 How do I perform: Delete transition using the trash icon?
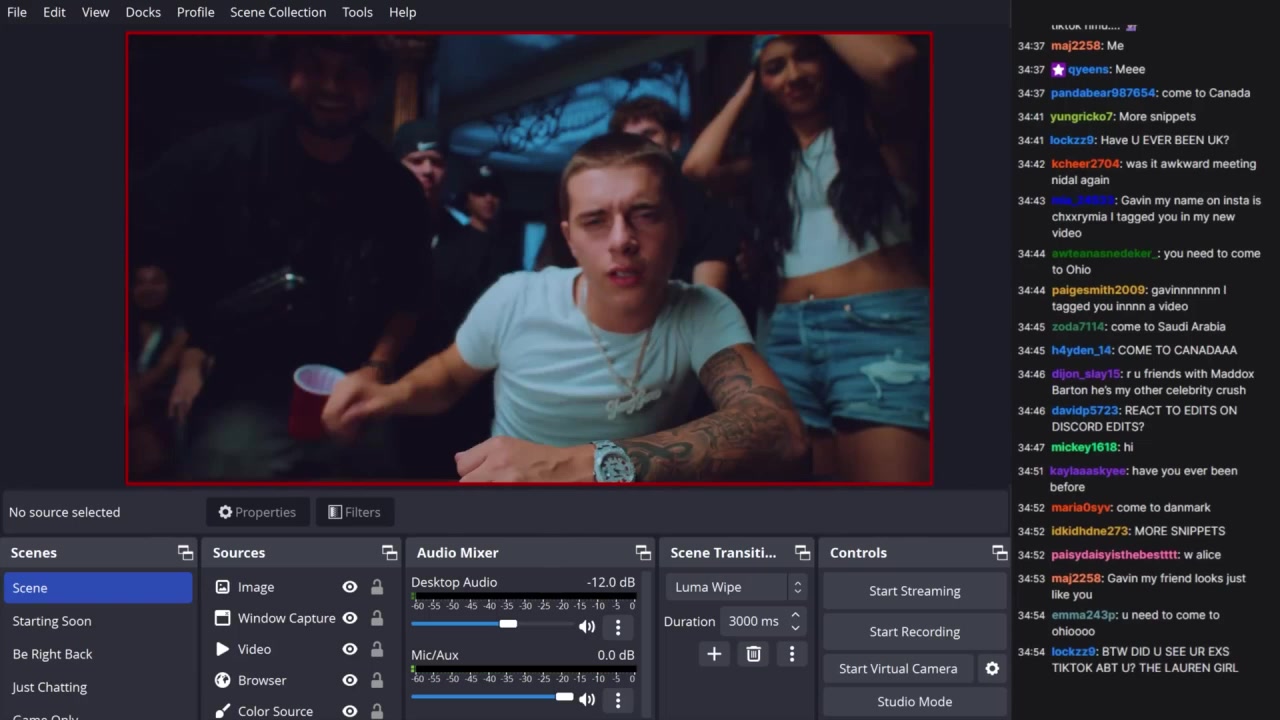[x=753, y=654]
